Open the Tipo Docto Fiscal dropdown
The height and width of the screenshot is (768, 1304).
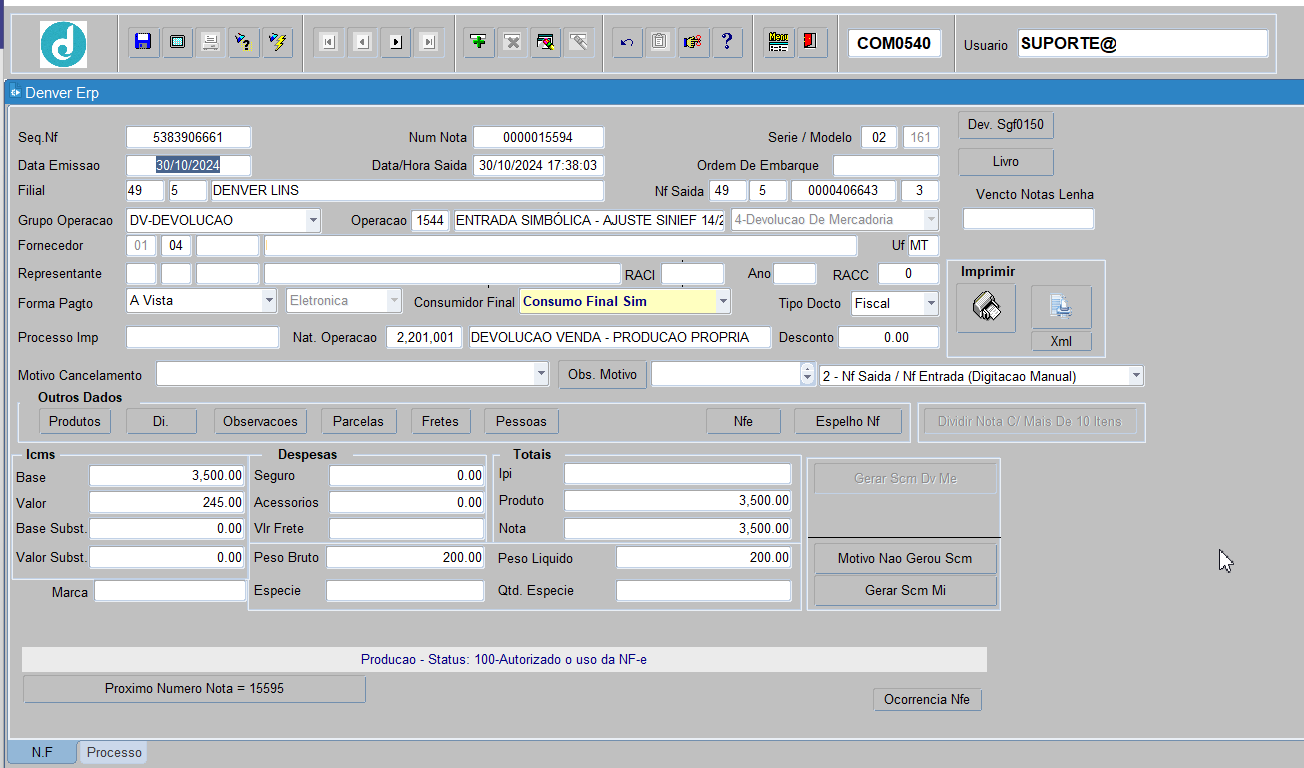[931, 302]
